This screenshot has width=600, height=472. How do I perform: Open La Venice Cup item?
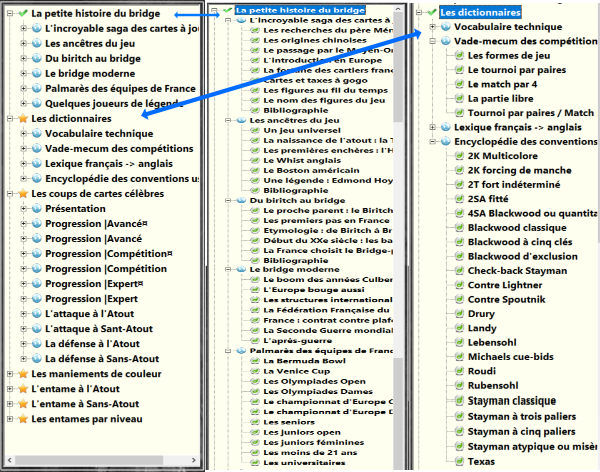click(x=295, y=370)
